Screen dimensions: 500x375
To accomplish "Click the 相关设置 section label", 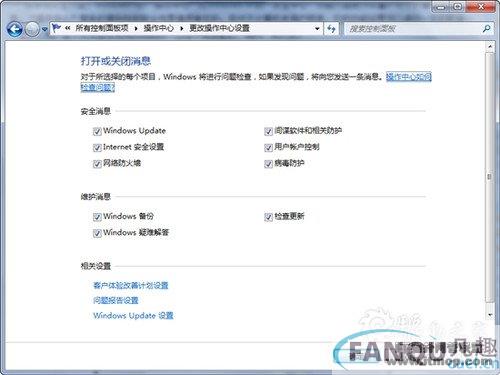I will (96, 266).
